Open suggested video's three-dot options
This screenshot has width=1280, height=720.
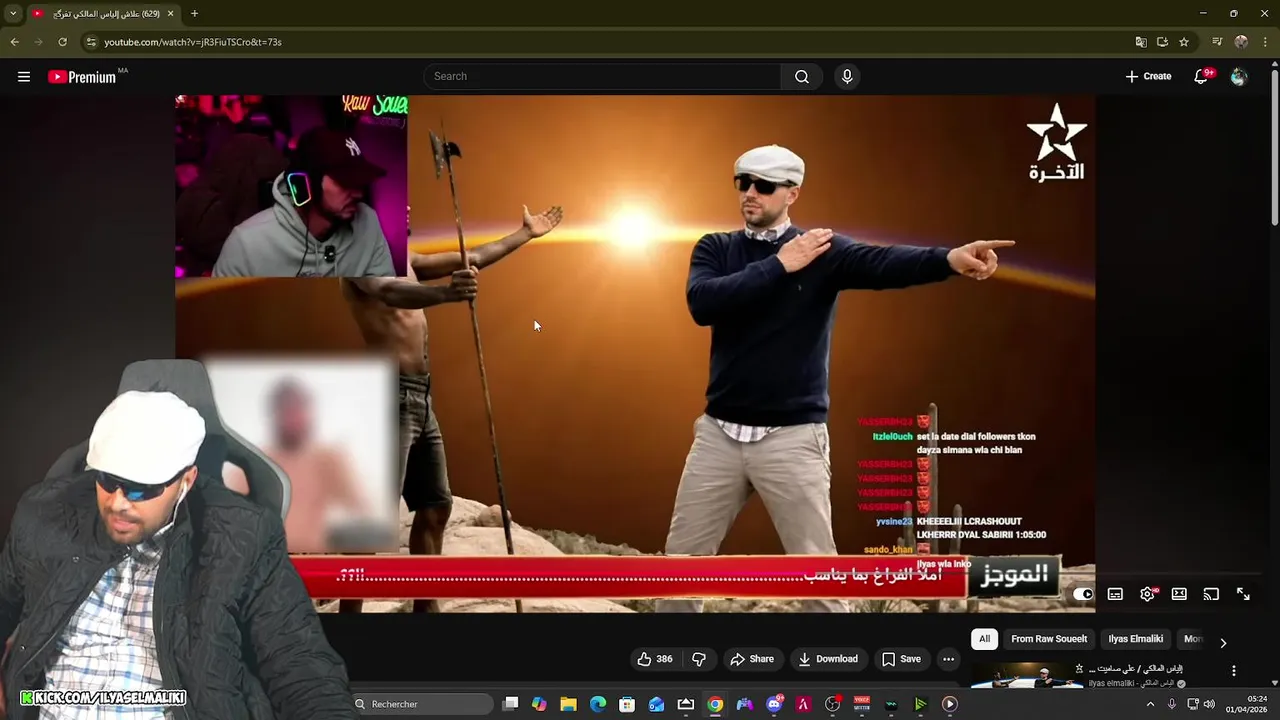(x=1234, y=671)
